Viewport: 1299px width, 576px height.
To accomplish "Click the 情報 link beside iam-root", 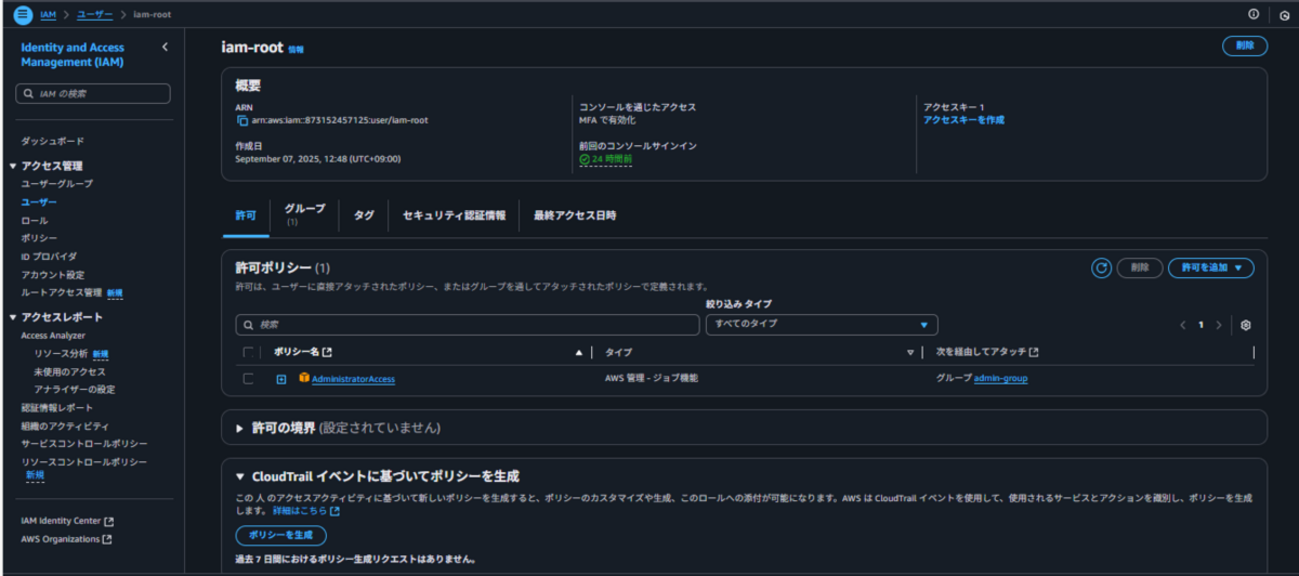I will click(296, 49).
